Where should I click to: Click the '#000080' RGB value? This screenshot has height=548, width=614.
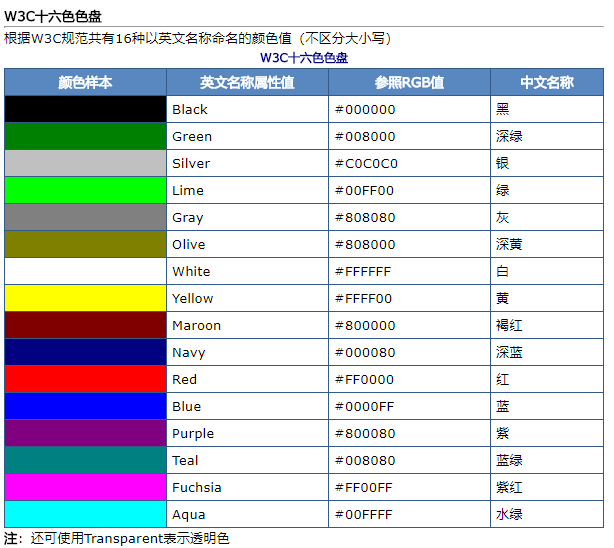(365, 353)
